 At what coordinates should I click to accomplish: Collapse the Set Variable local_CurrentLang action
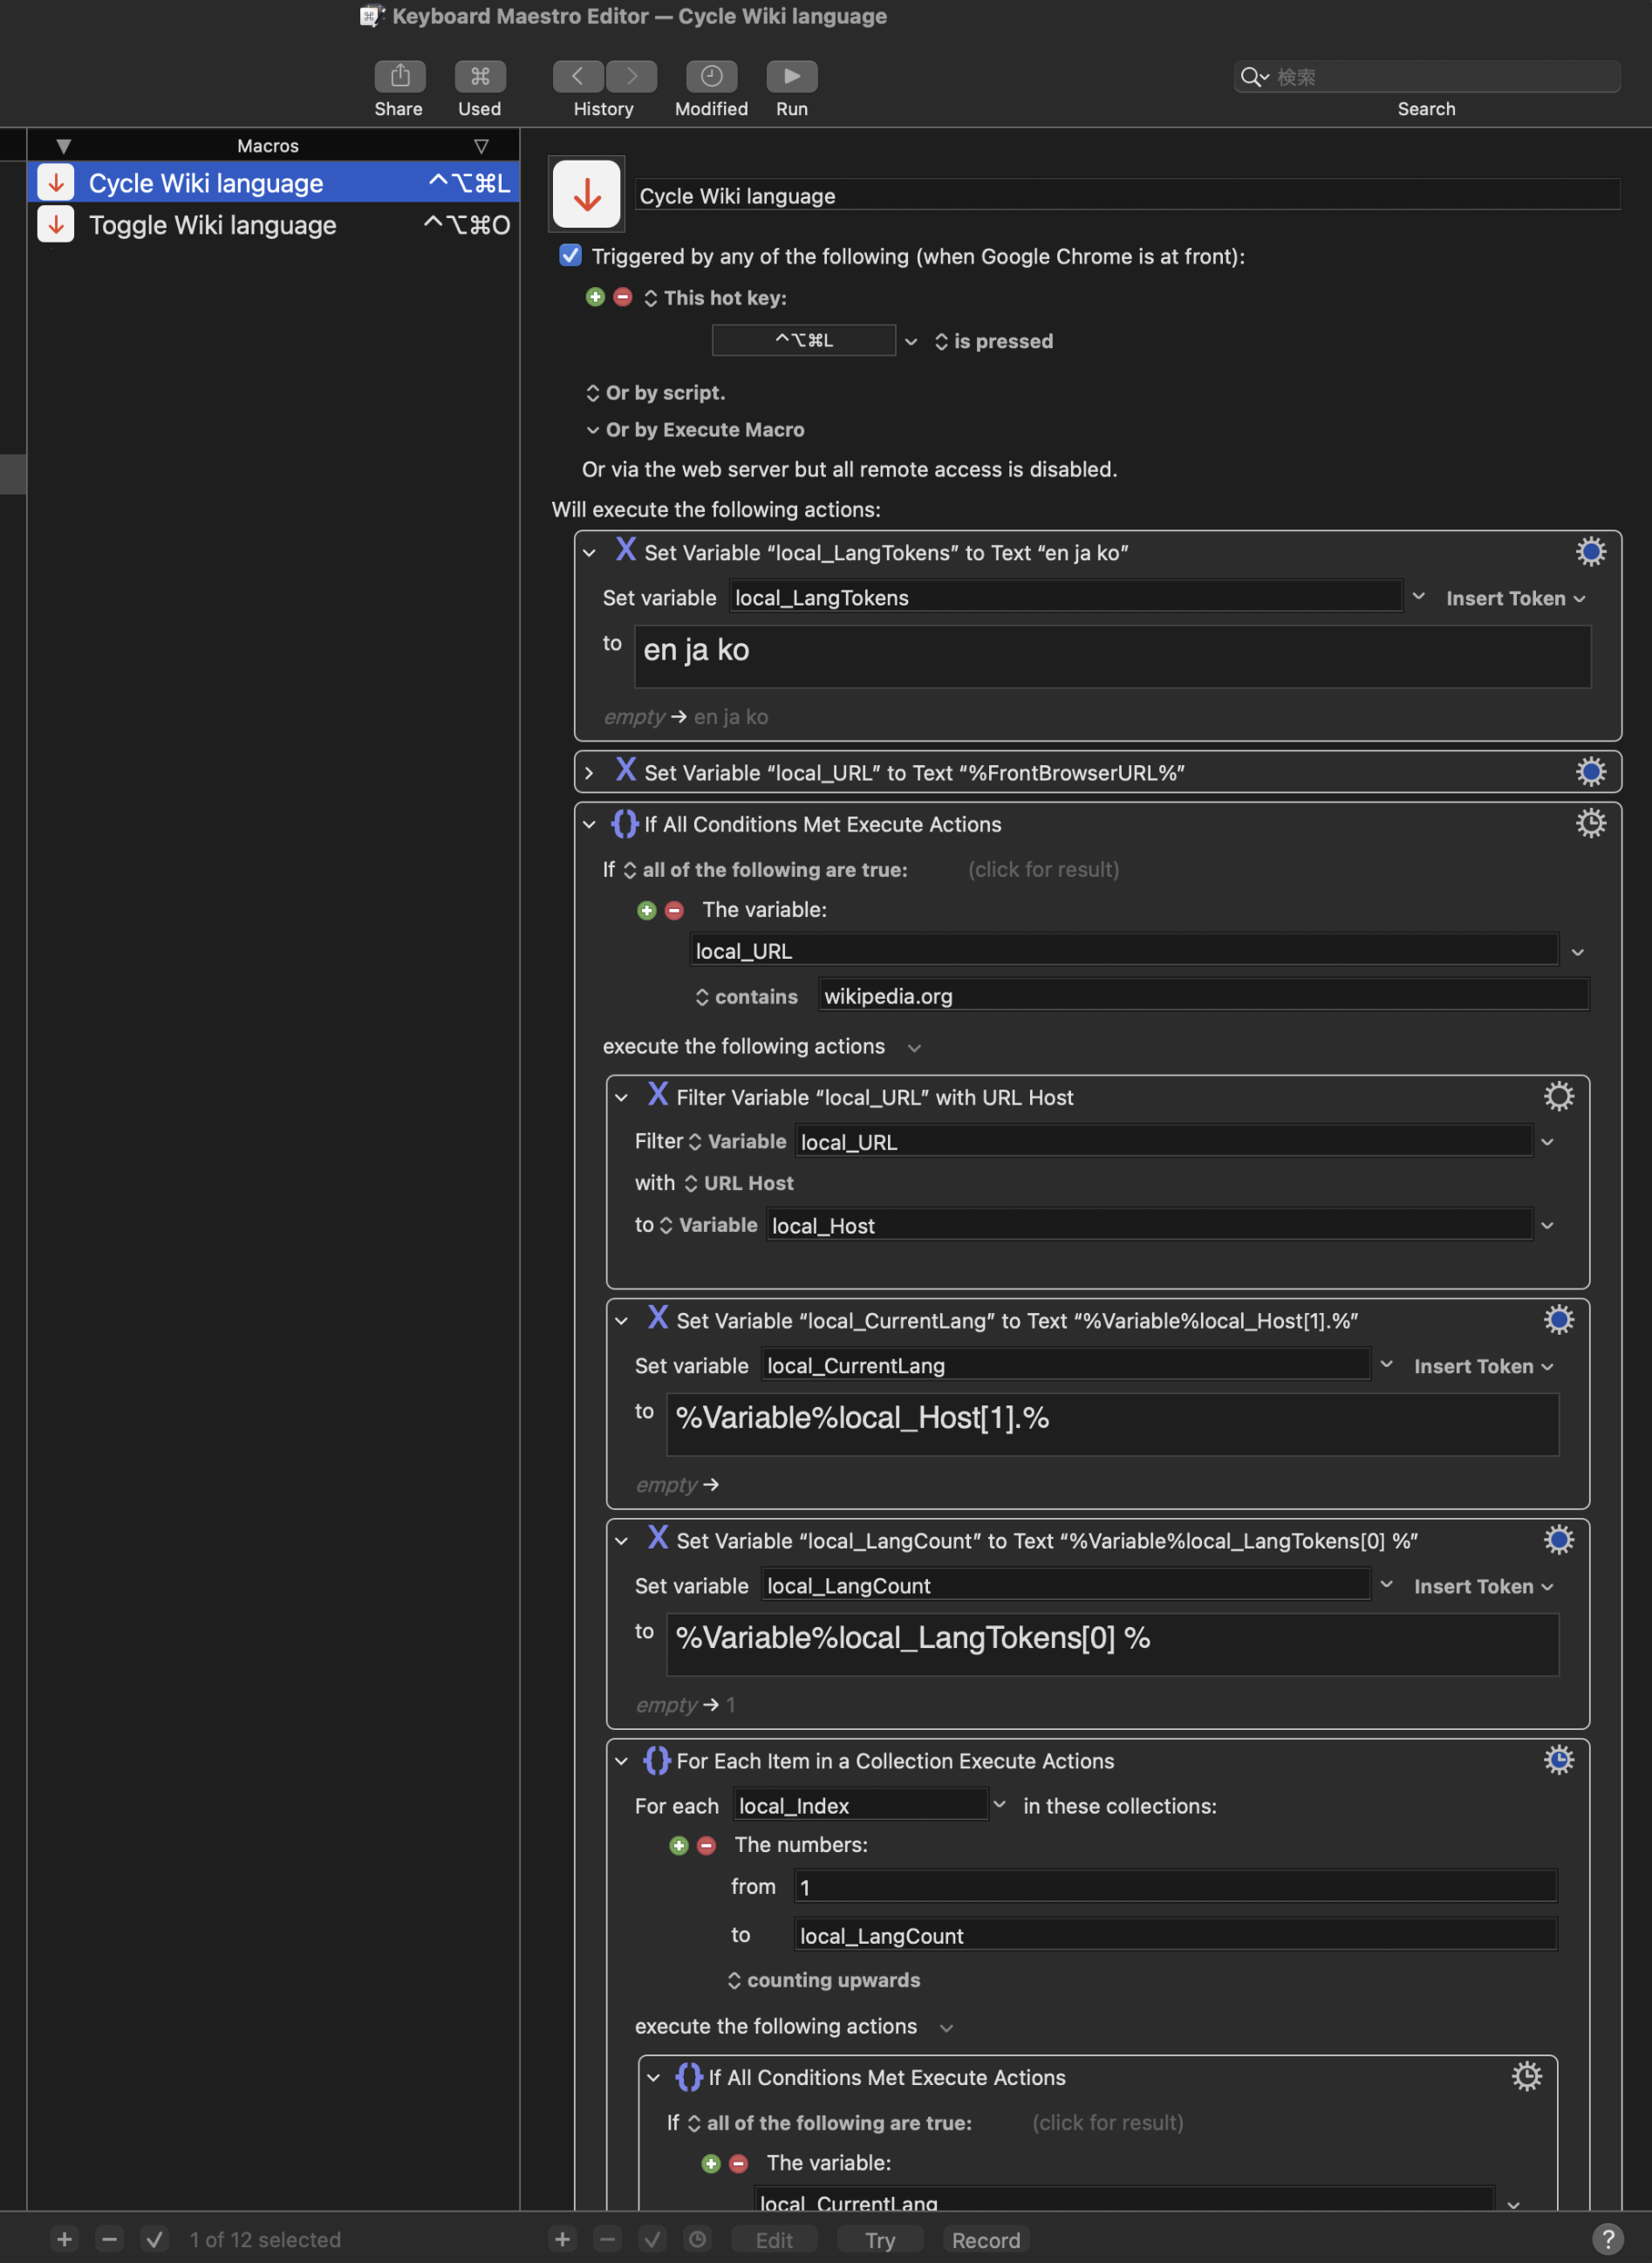[x=621, y=1321]
